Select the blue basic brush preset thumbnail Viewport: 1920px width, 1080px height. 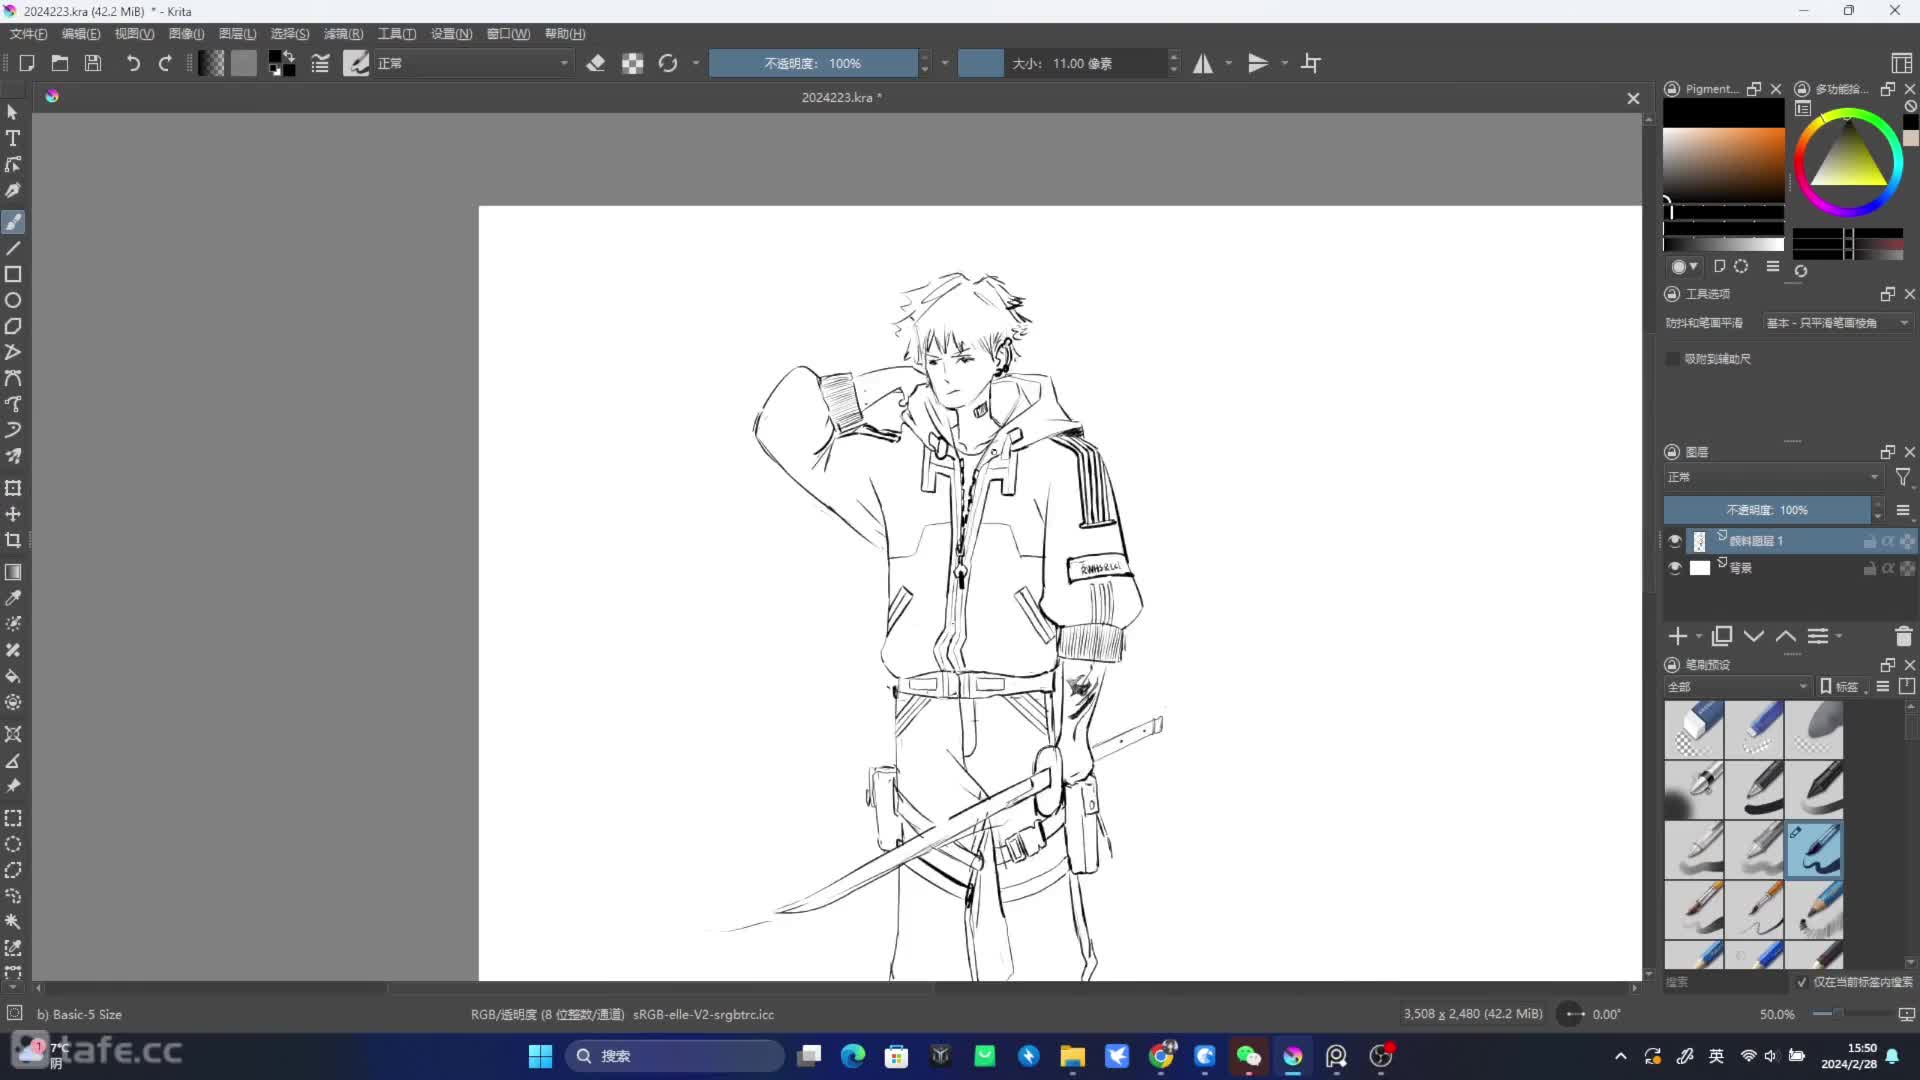1814,850
